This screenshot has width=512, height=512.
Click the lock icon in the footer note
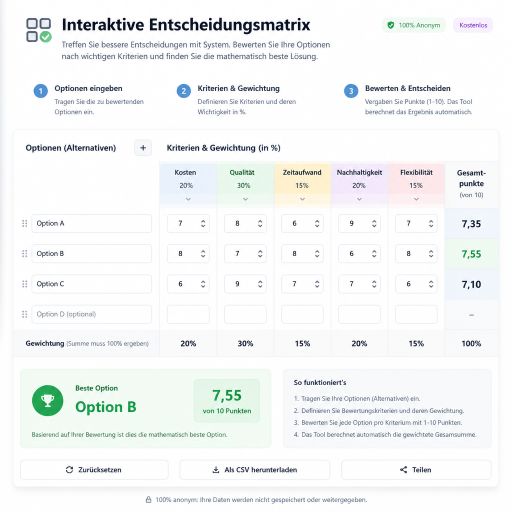148,500
